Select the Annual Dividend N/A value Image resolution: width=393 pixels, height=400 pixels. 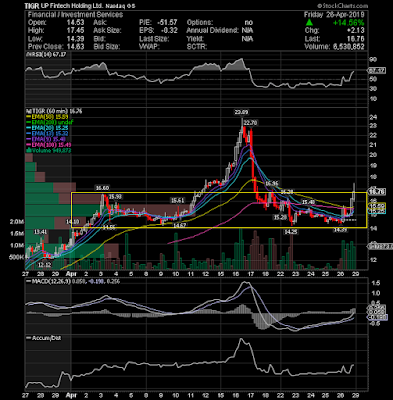click(248, 30)
